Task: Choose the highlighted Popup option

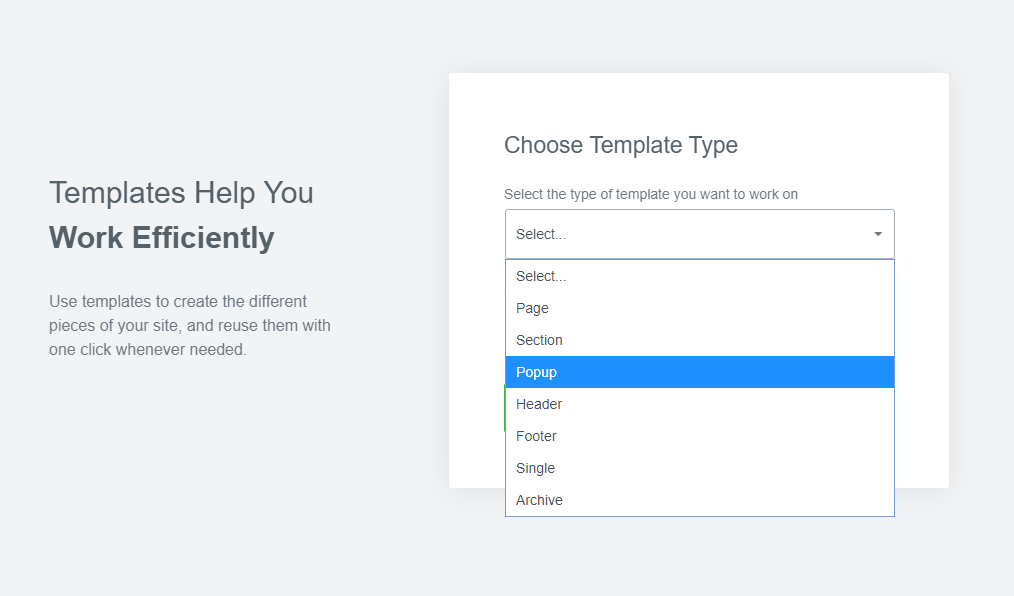Action: coord(700,372)
